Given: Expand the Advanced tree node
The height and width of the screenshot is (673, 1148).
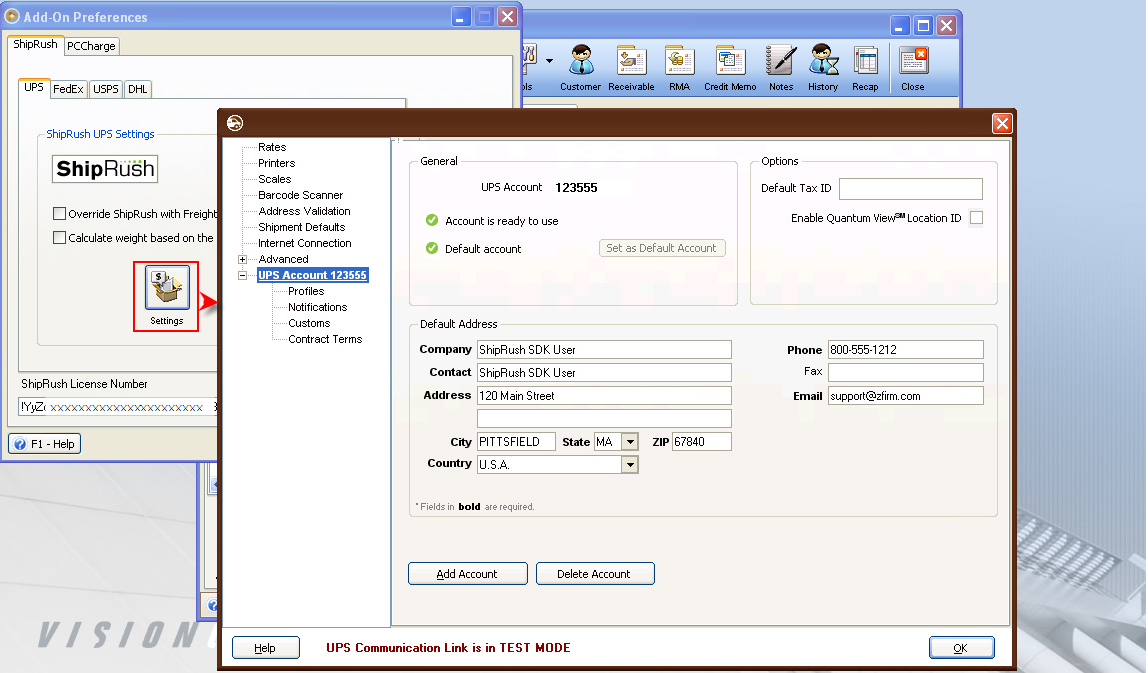Looking at the screenshot, I should coord(242,259).
